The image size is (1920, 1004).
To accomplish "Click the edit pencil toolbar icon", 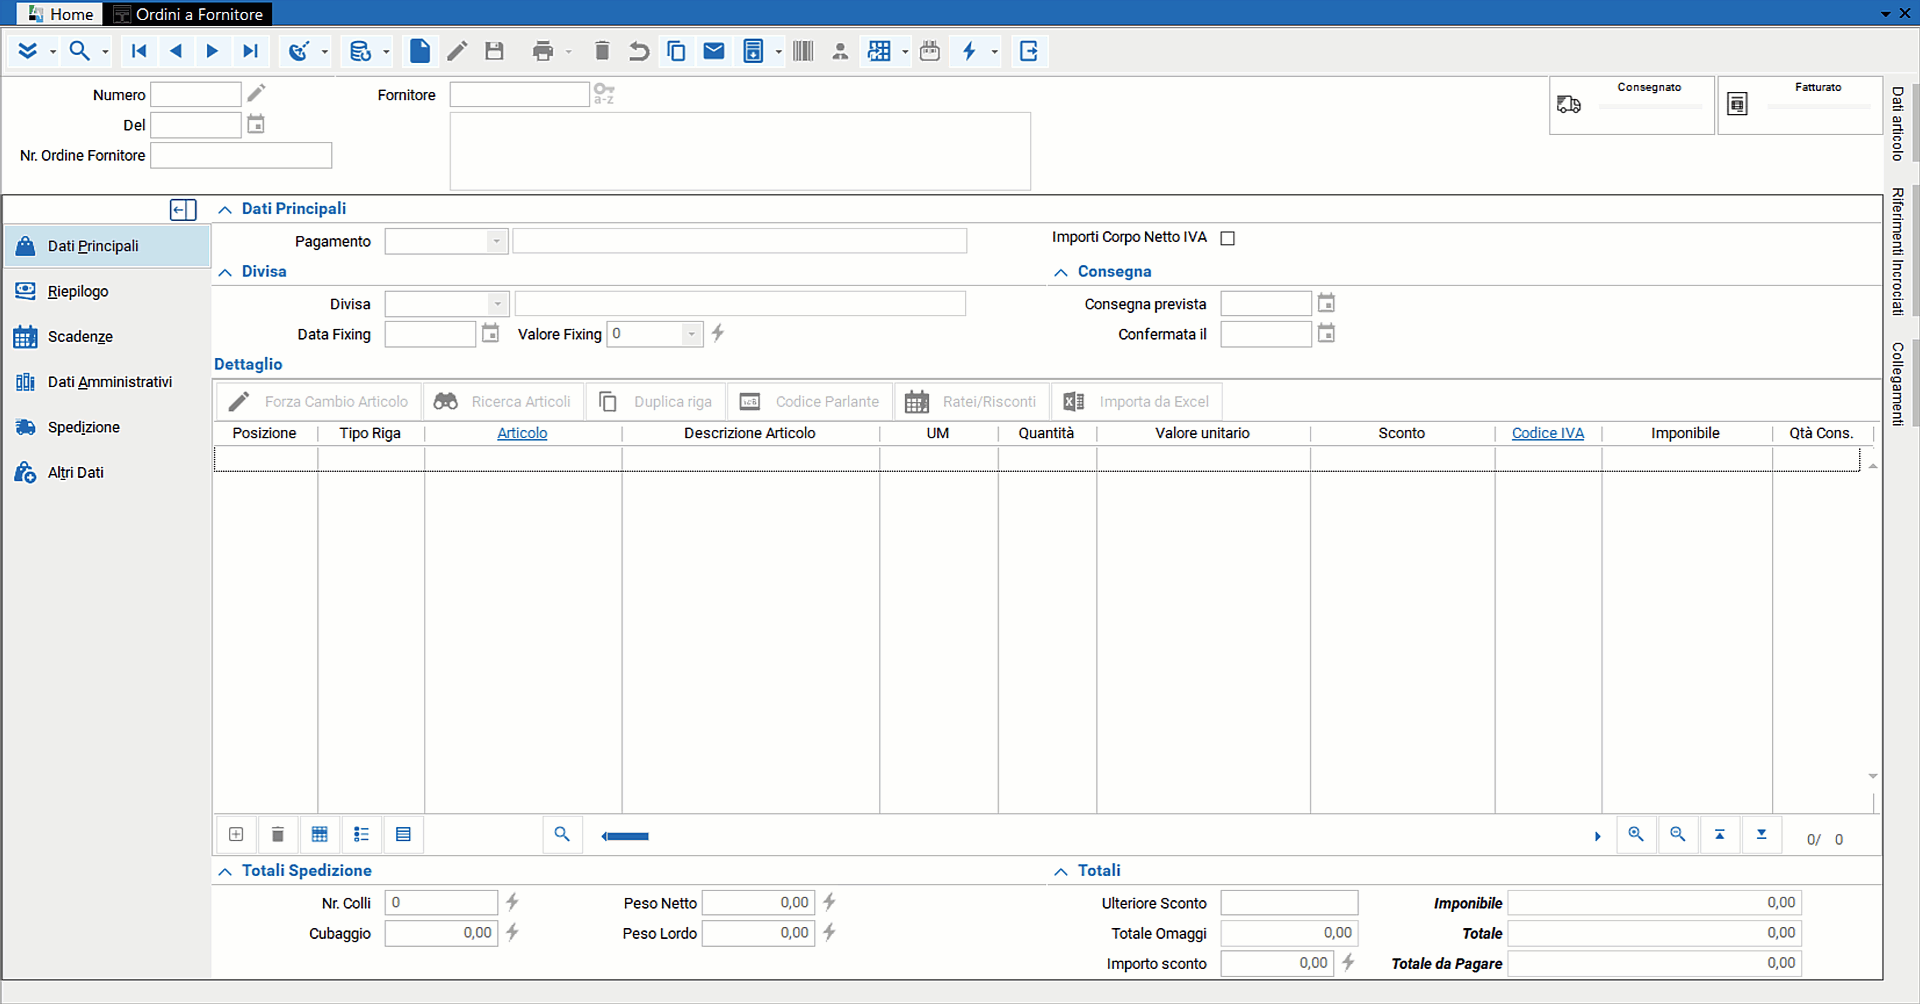I will [457, 51].
